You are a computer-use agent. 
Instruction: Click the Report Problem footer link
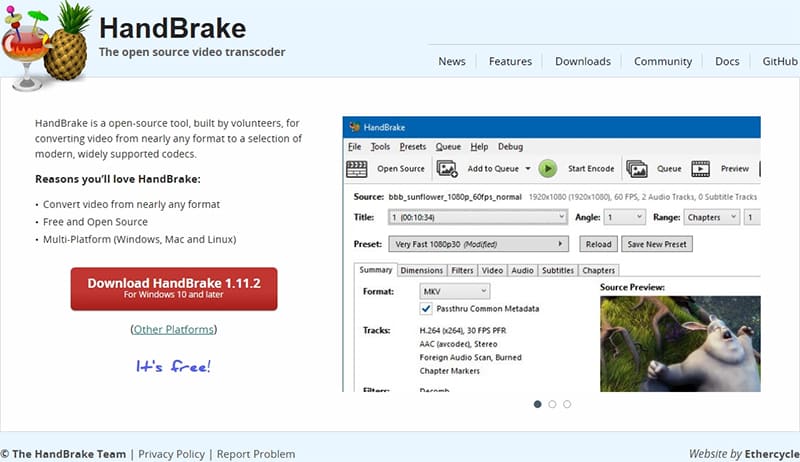[x=256, y=454]
